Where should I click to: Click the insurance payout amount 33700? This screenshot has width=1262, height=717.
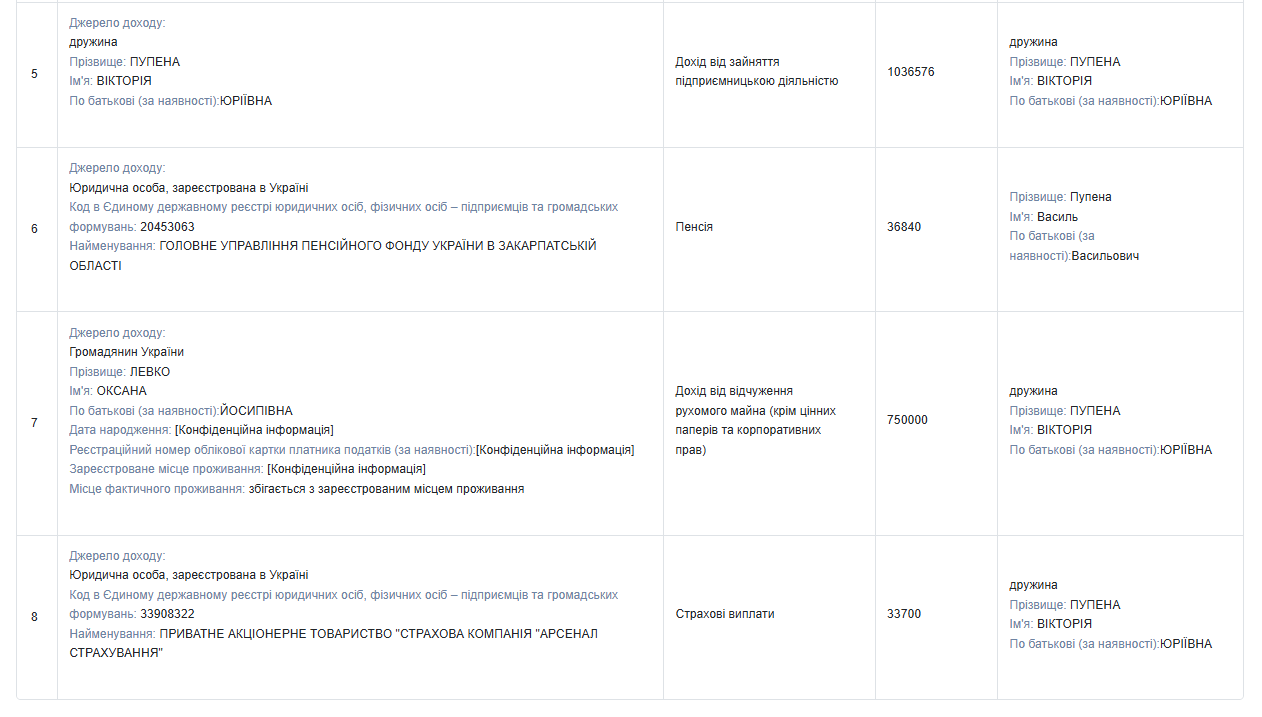click(904, 614)
